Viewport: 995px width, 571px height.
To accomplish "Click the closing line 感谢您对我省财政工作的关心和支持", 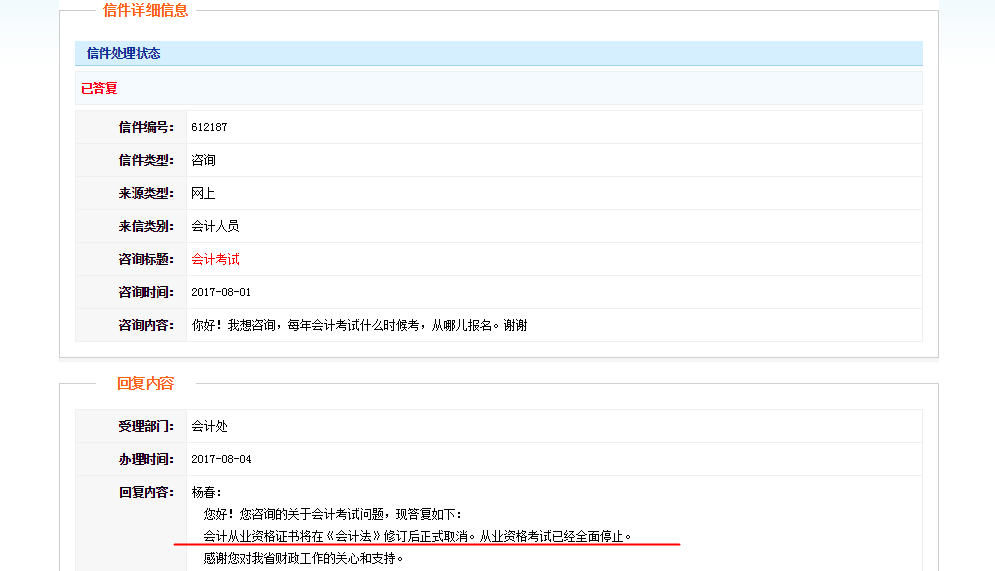I will pyautogui.click(x=303, y=558).
